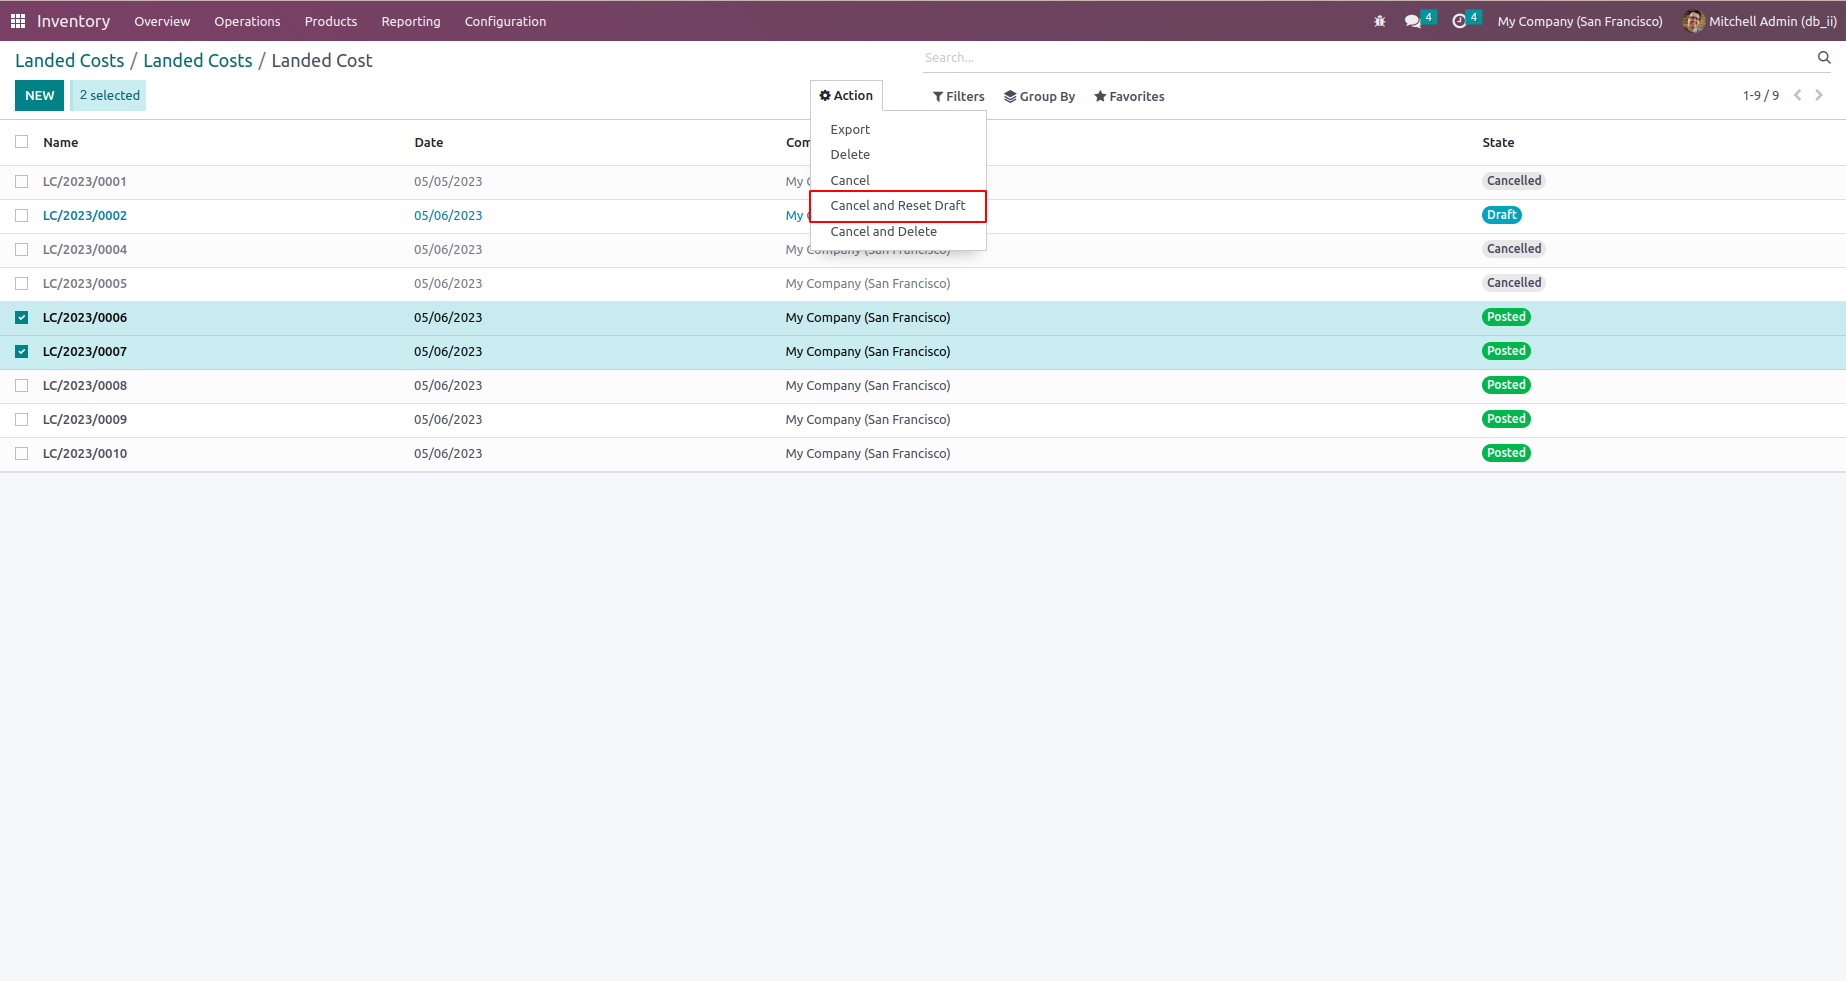
Task: Open the Reporting menu dropdown
Action: (x=411, y=21)
